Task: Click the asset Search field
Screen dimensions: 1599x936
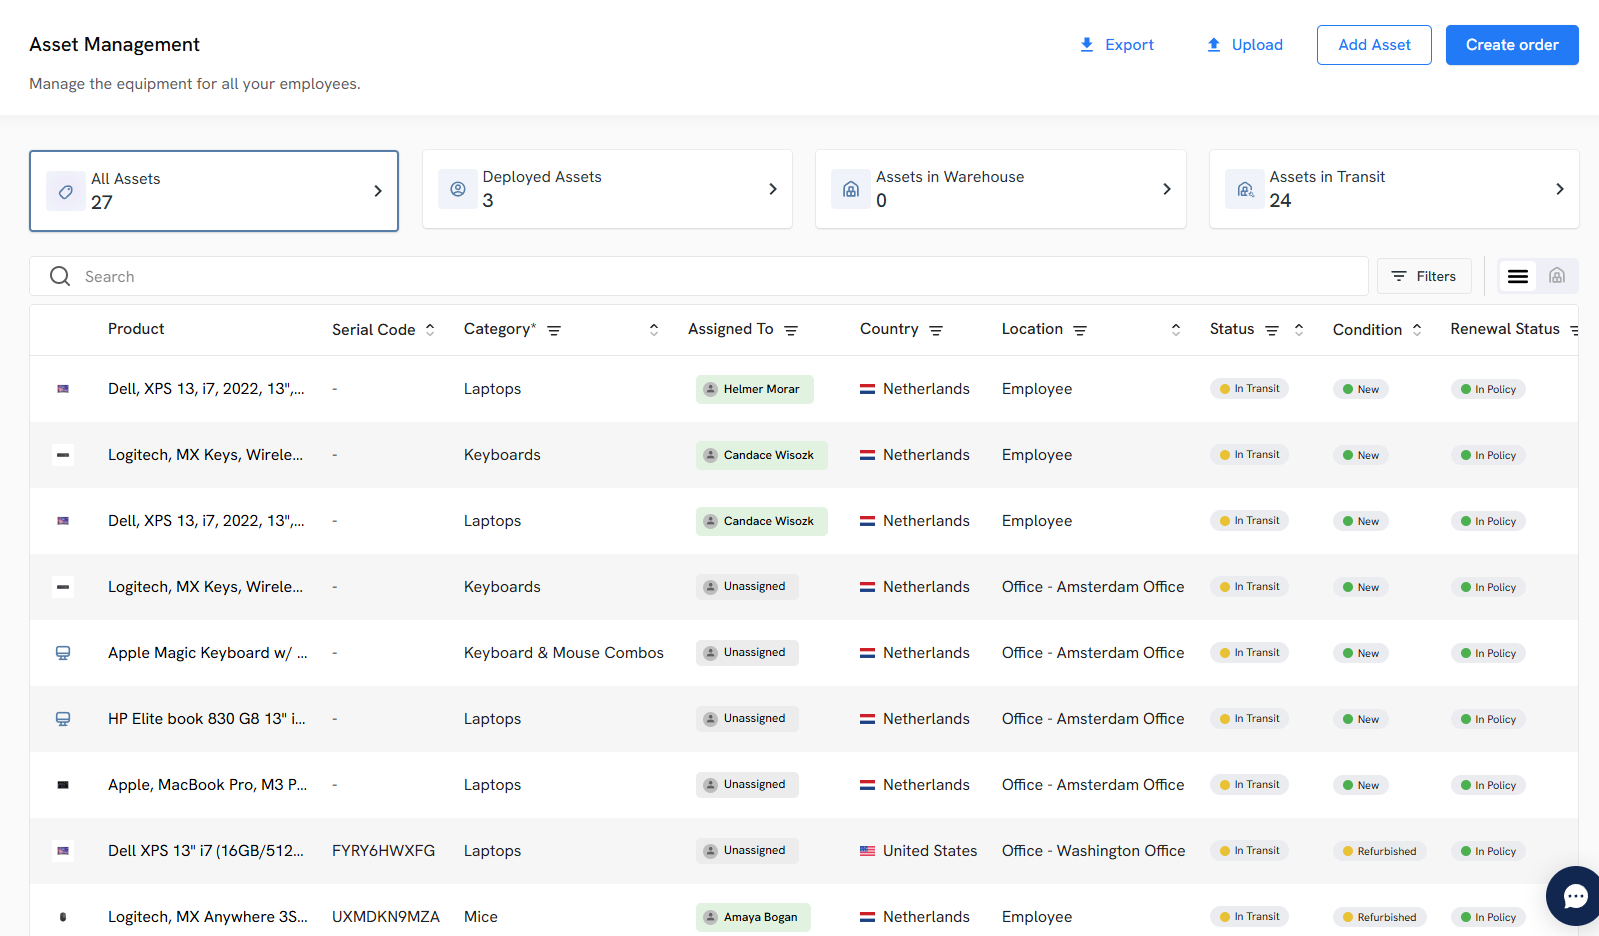Action: point(700,276)
